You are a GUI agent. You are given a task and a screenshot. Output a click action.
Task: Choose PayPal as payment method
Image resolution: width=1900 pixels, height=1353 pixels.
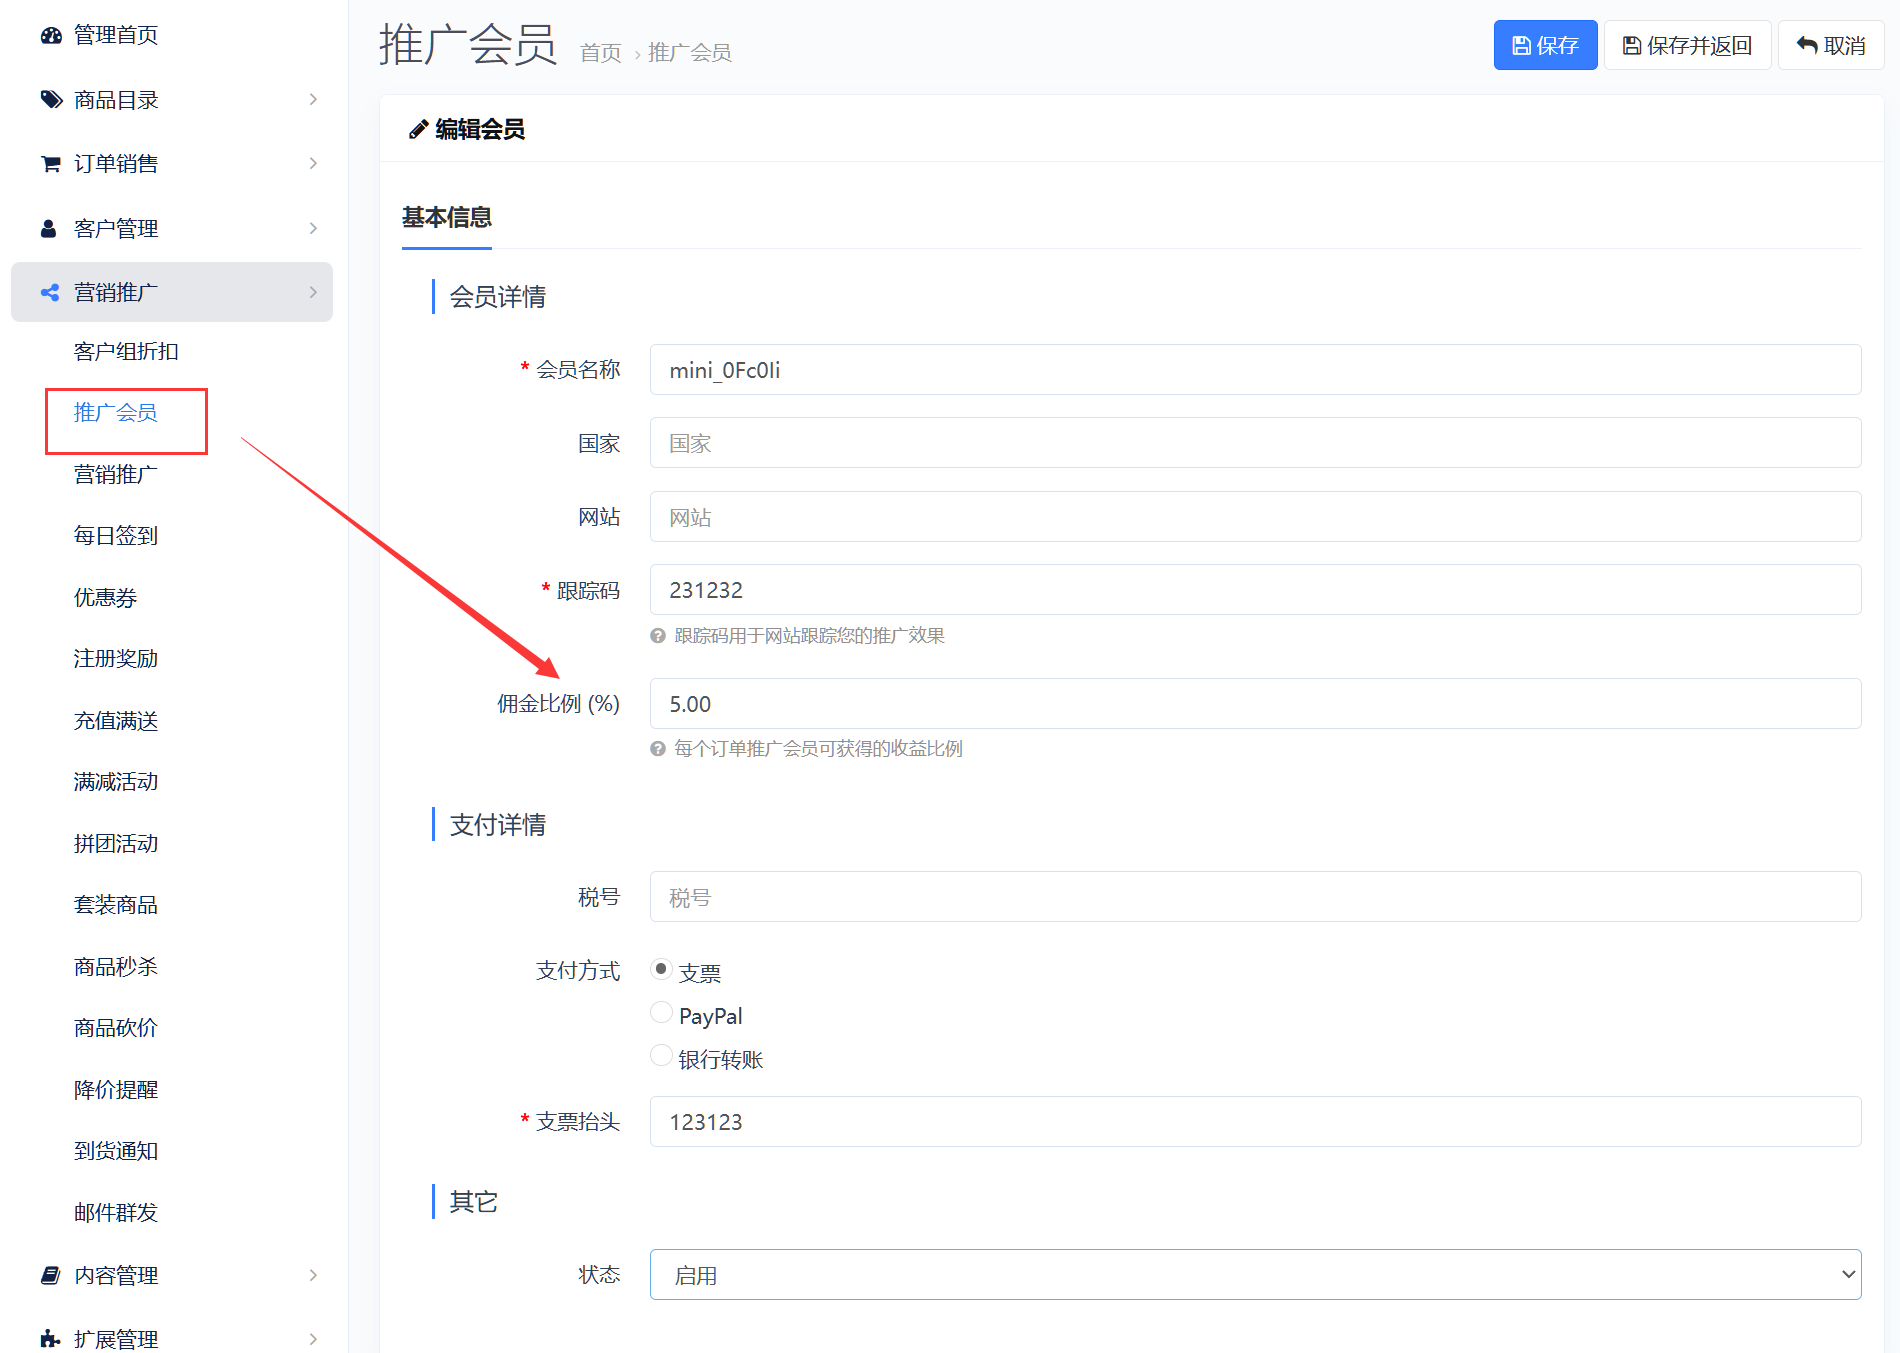pos(661,1013)
